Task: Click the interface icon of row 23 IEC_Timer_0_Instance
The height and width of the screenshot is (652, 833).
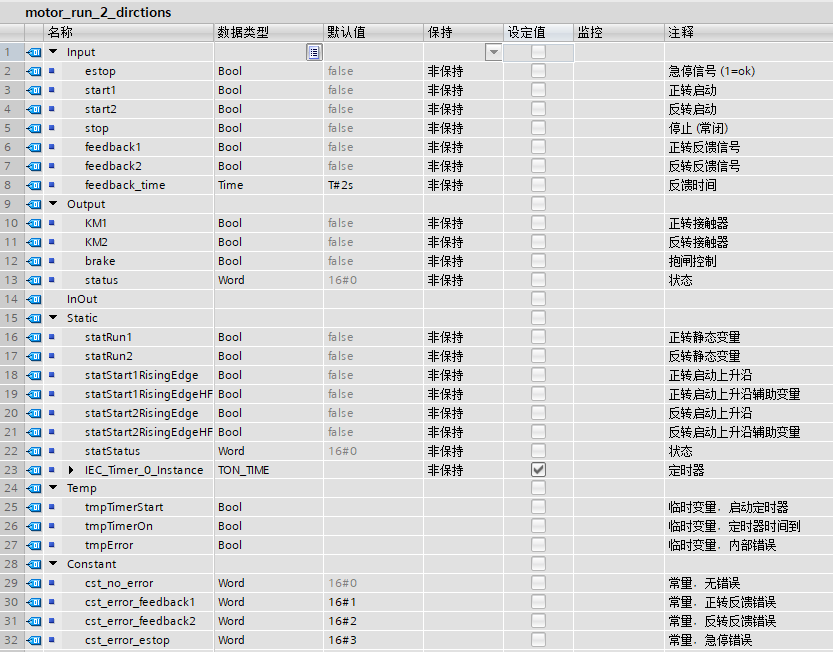Action: point(34,470)
